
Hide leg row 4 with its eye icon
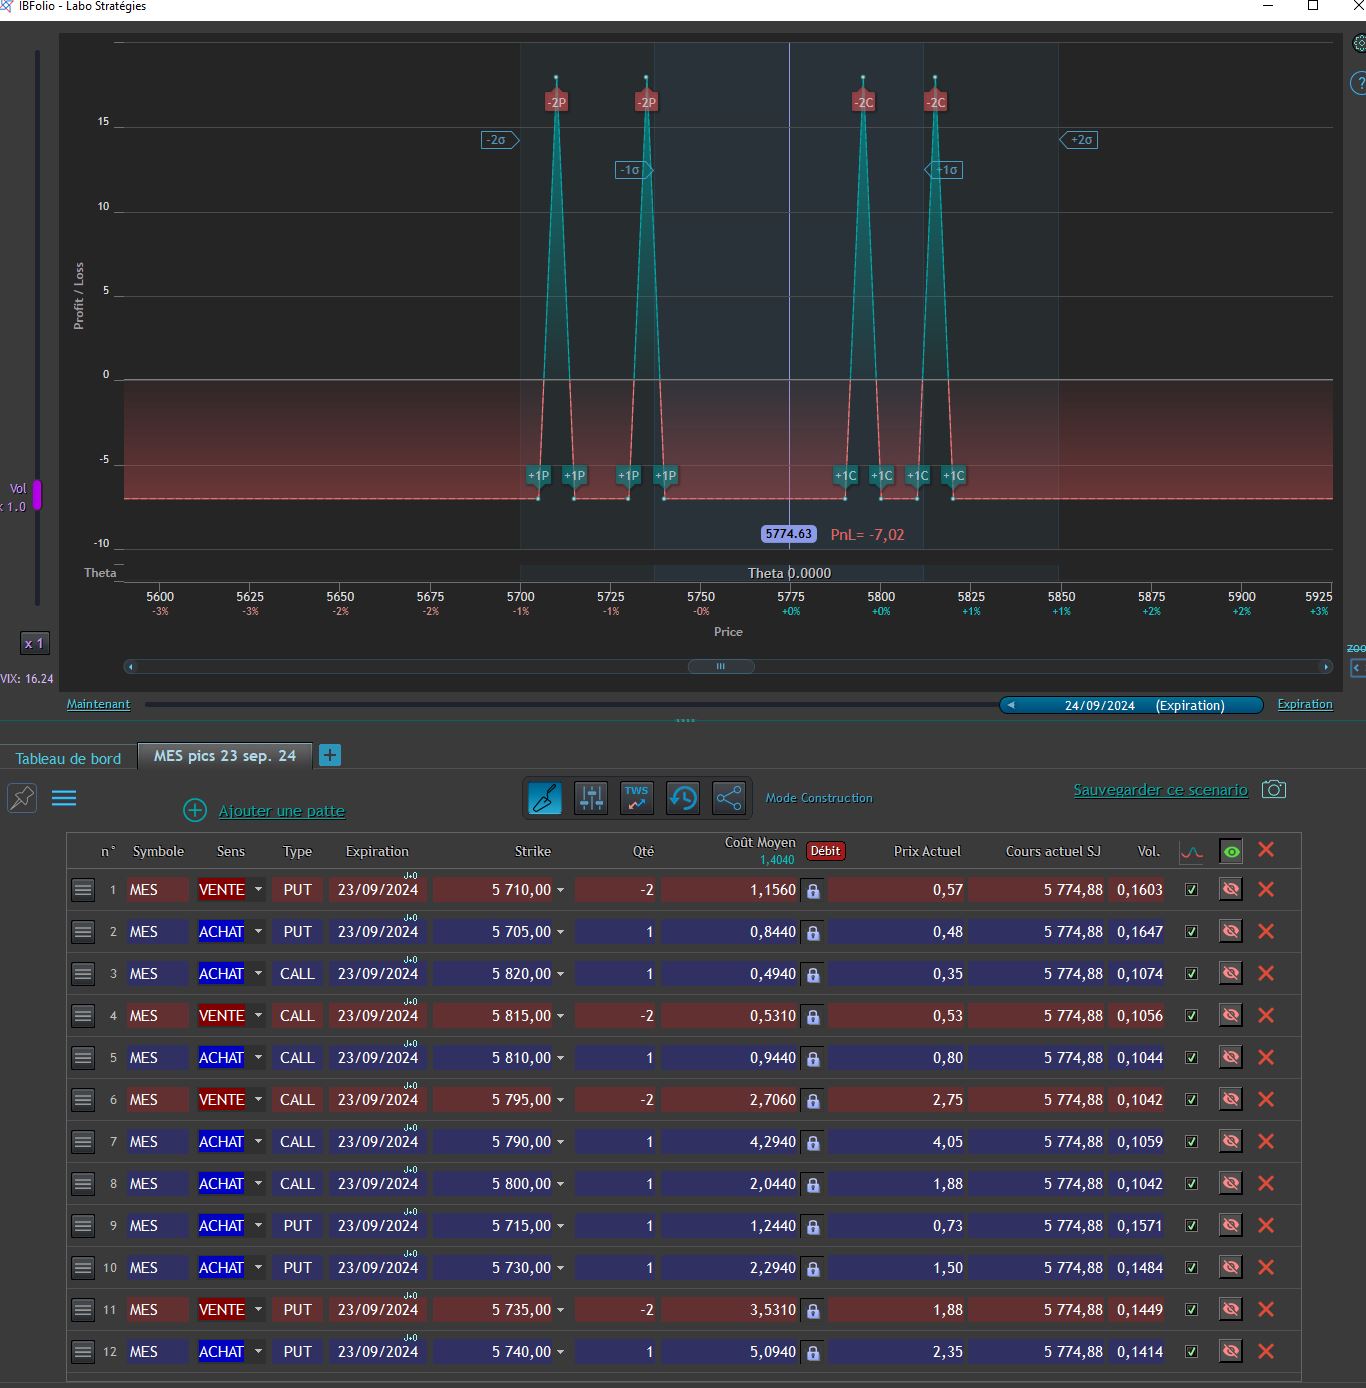coord(1231,1015)
